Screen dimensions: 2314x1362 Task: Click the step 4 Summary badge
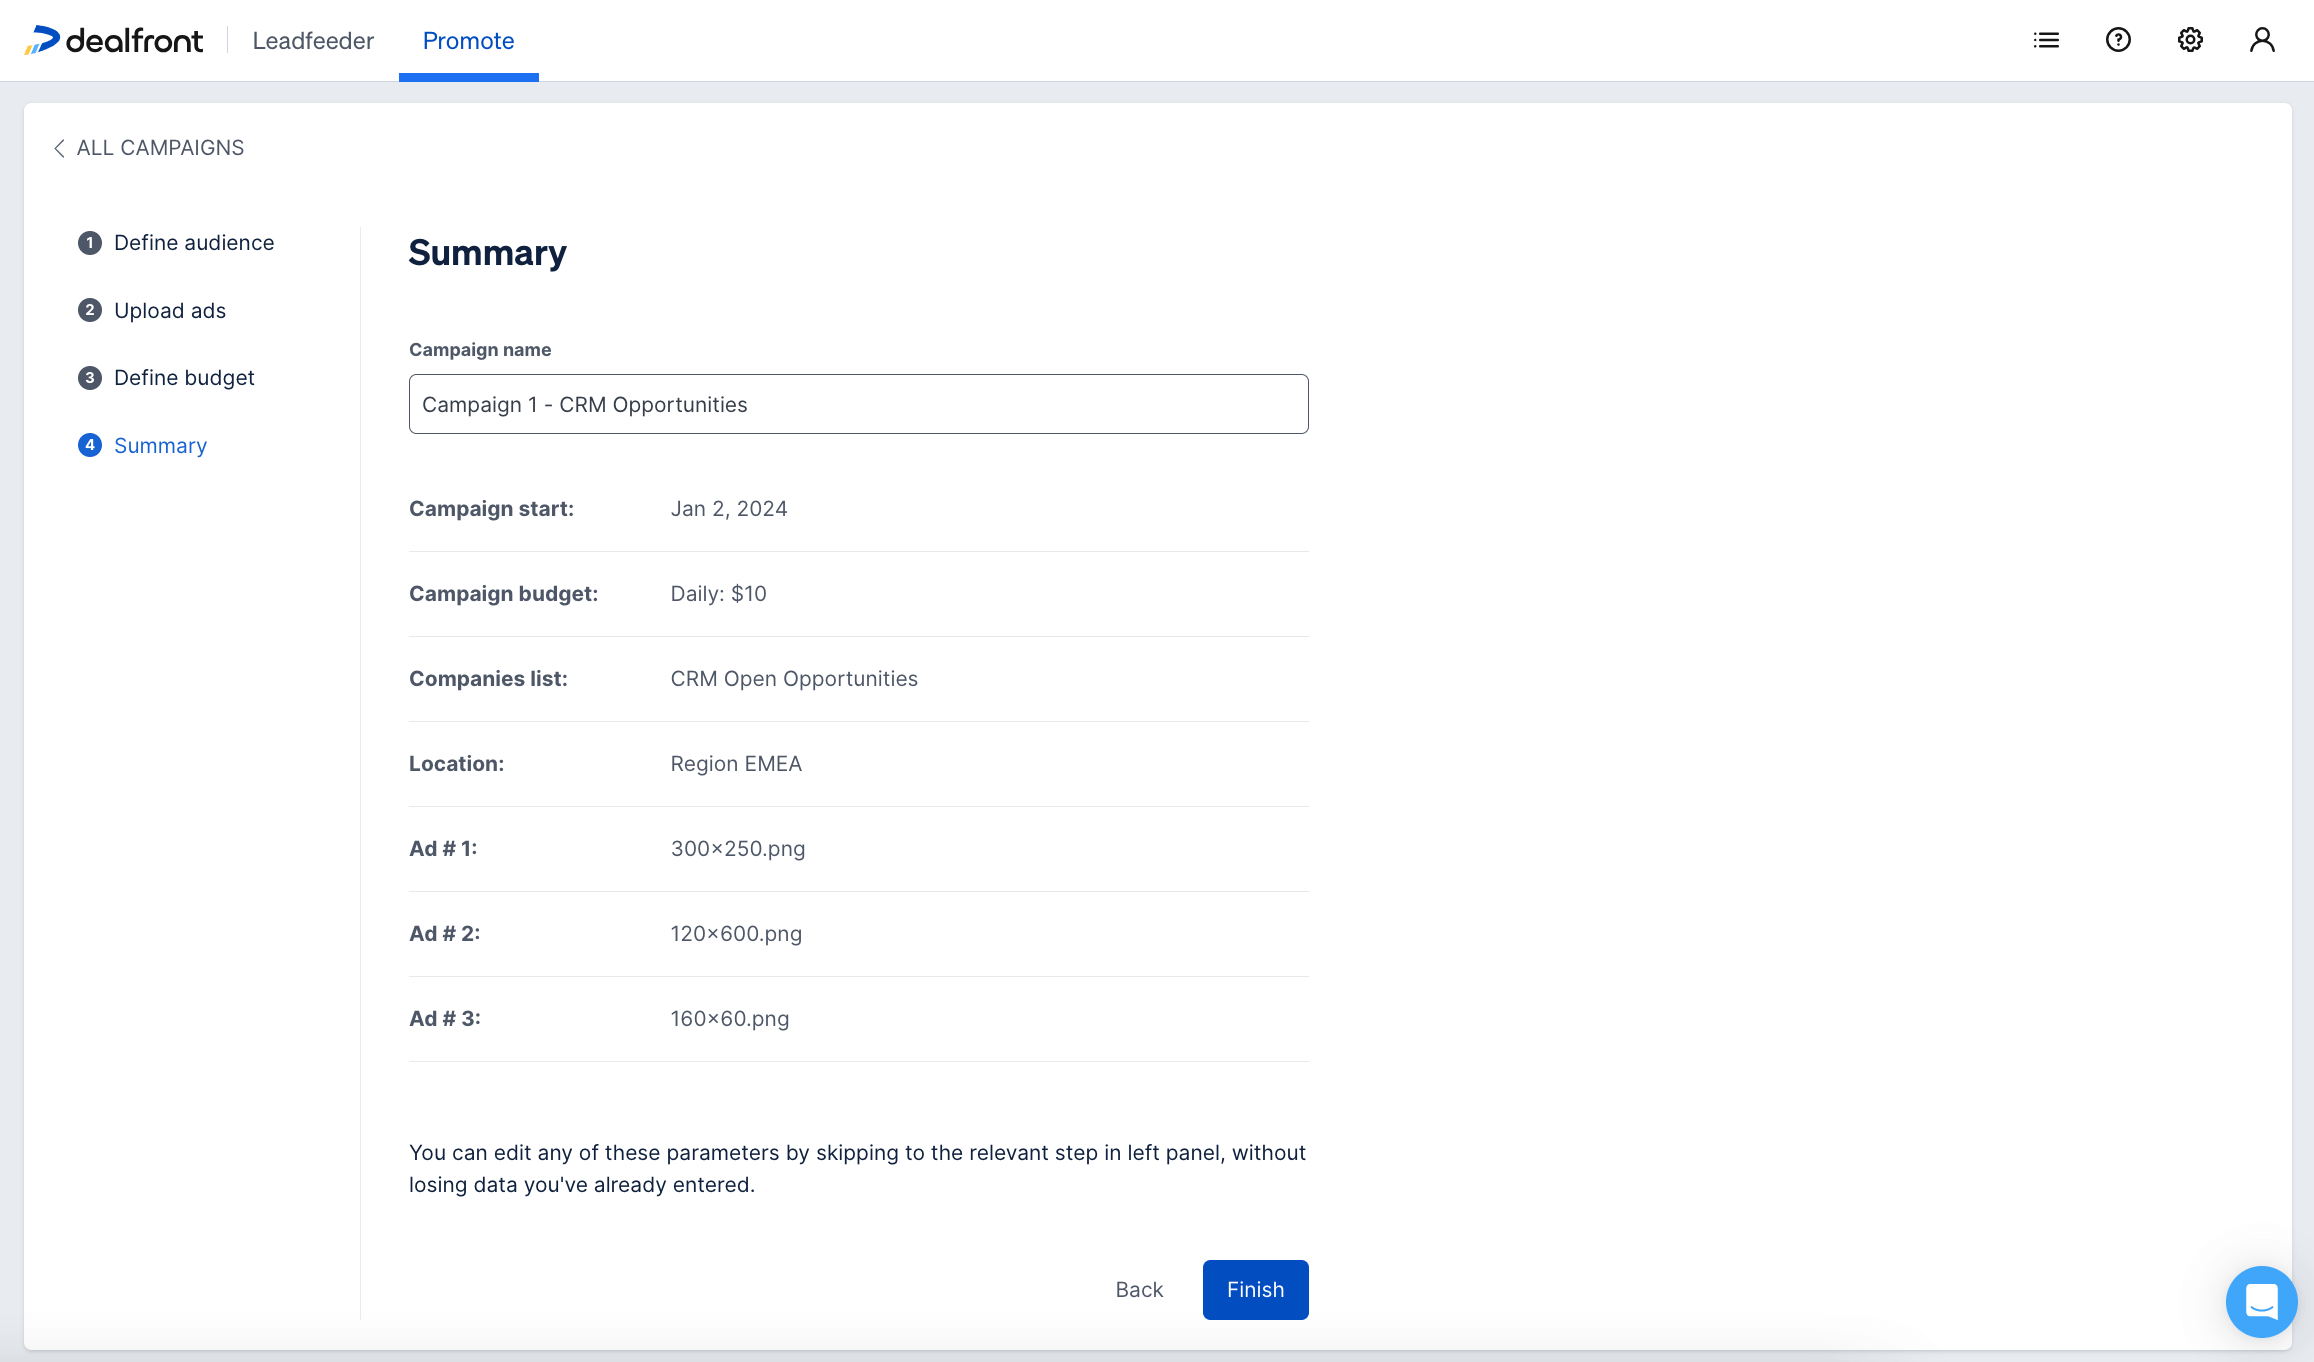coord(90,445)
